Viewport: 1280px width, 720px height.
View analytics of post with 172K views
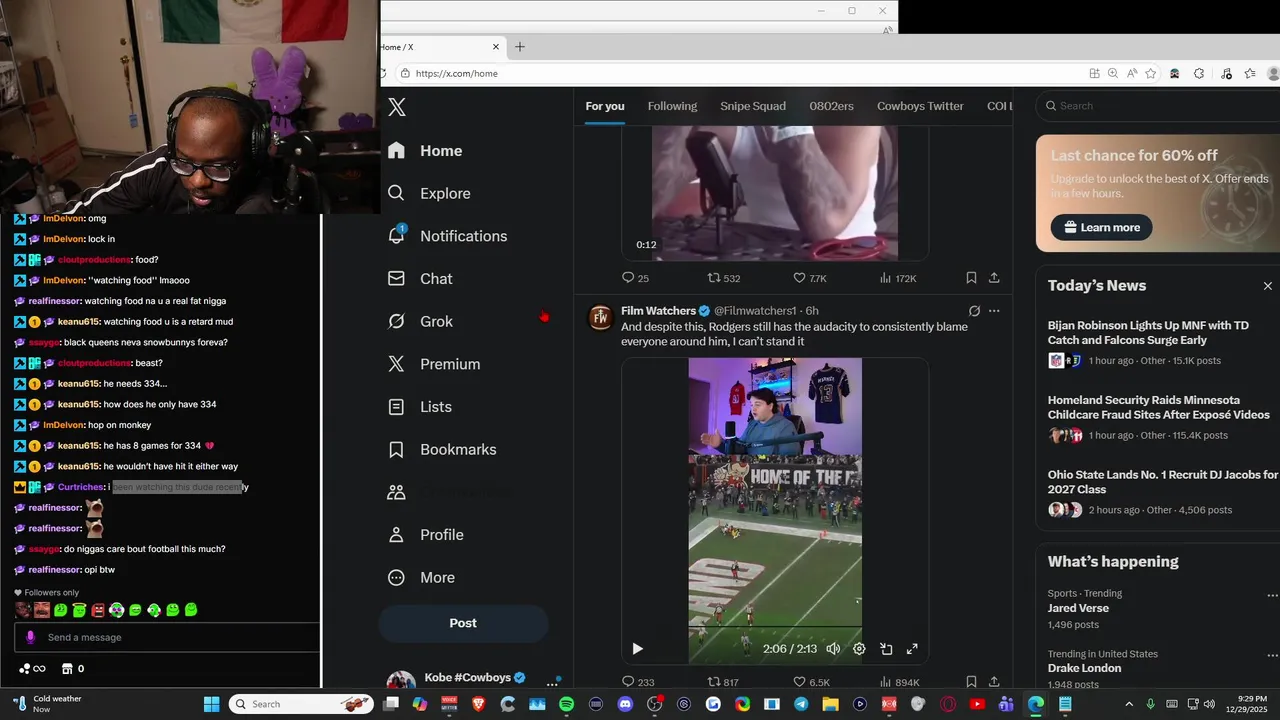[898, 278]
